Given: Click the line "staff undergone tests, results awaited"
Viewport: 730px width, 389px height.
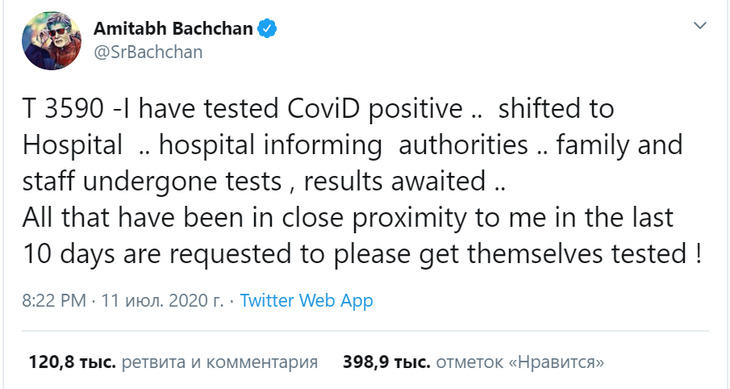Looking at the screenshot, I should (264, 181).
